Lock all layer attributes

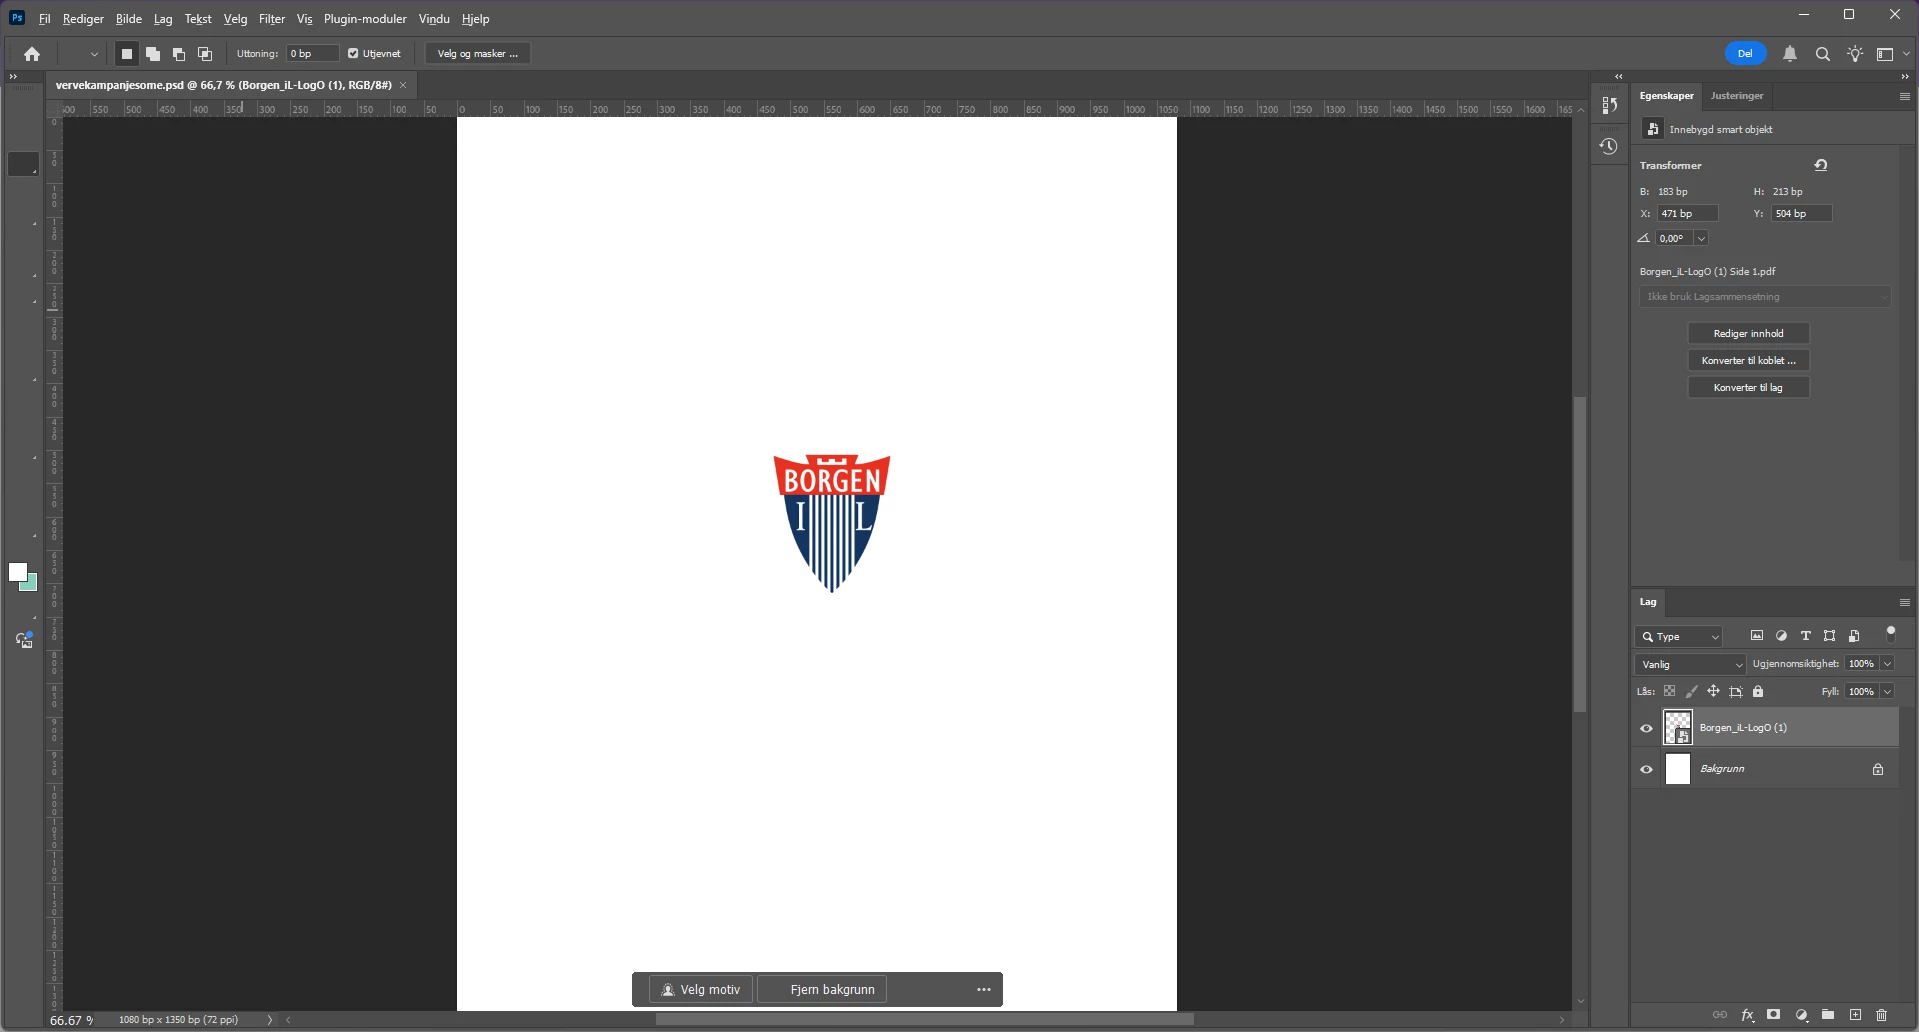click(1758, 691)
